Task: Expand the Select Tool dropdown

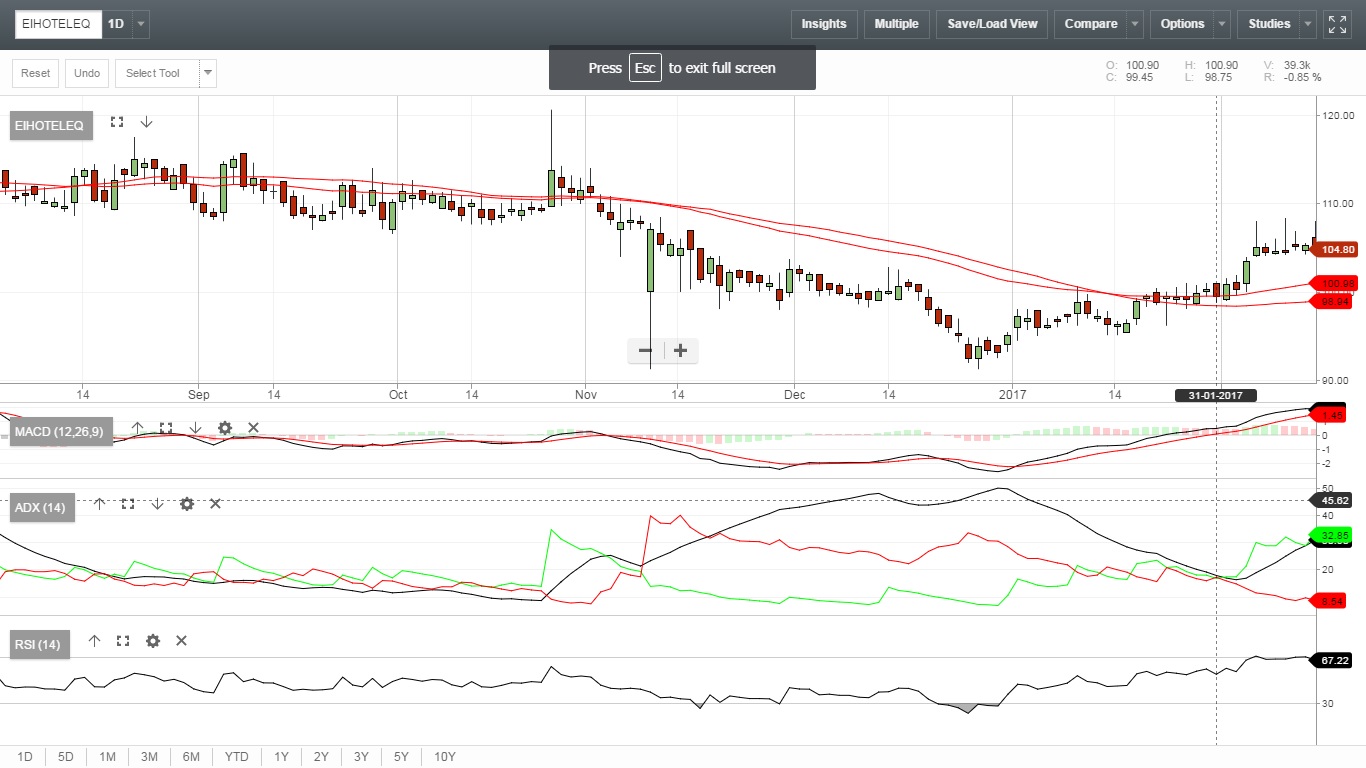Action: click(207, 73)
